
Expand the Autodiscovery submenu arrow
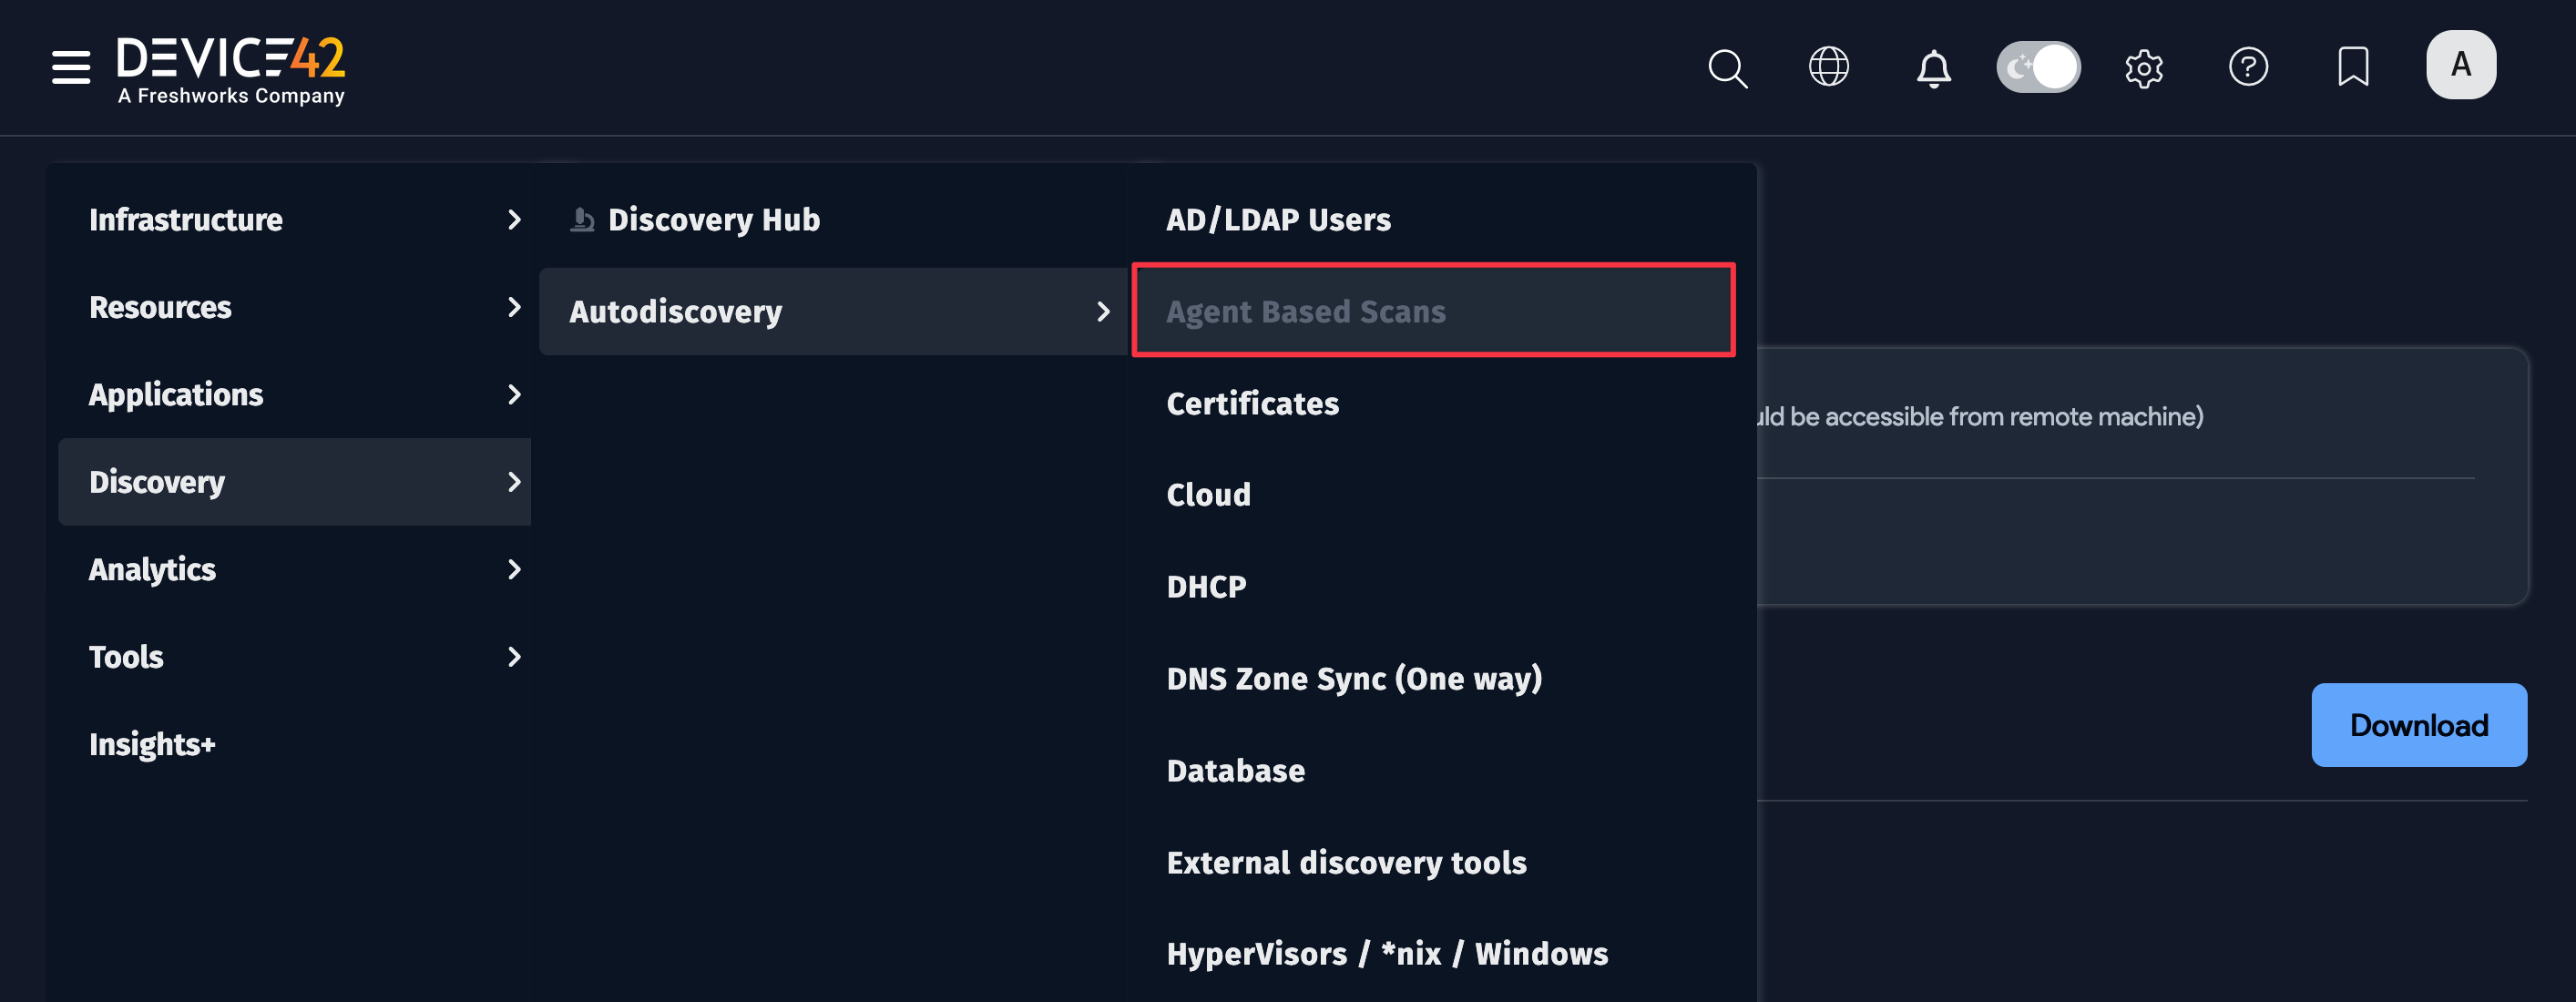coord(1104,311)
